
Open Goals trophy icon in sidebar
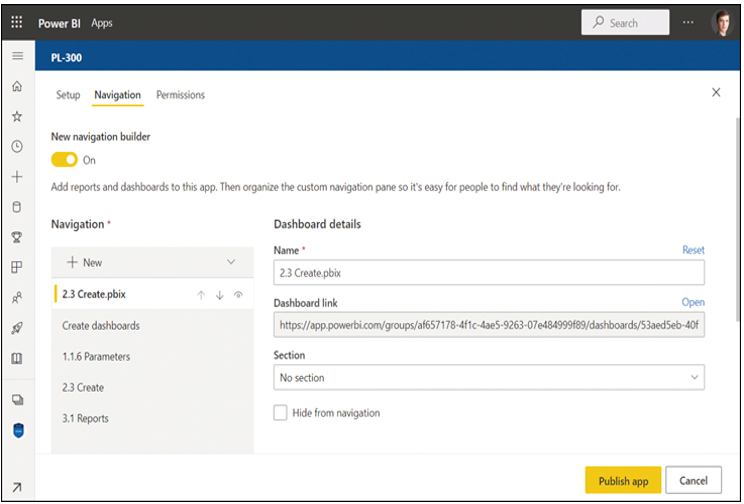[x=17, y=237]
